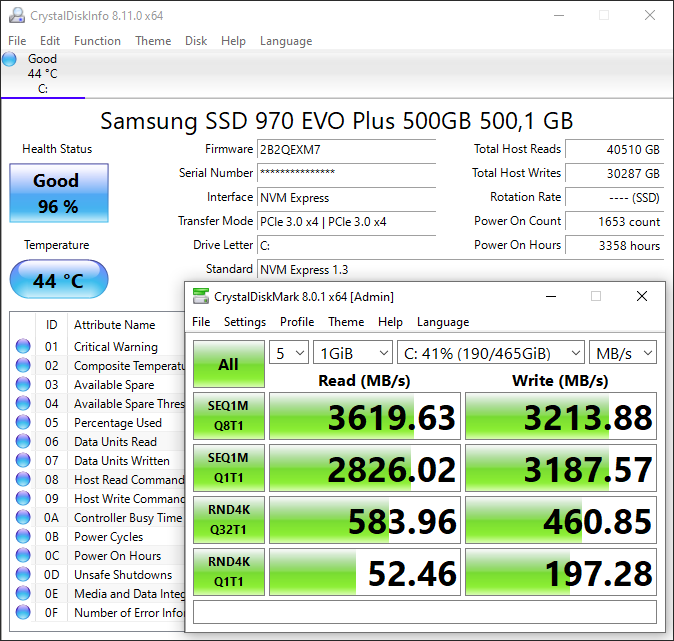Click the Interface field NVM Express

click(346, 197)
